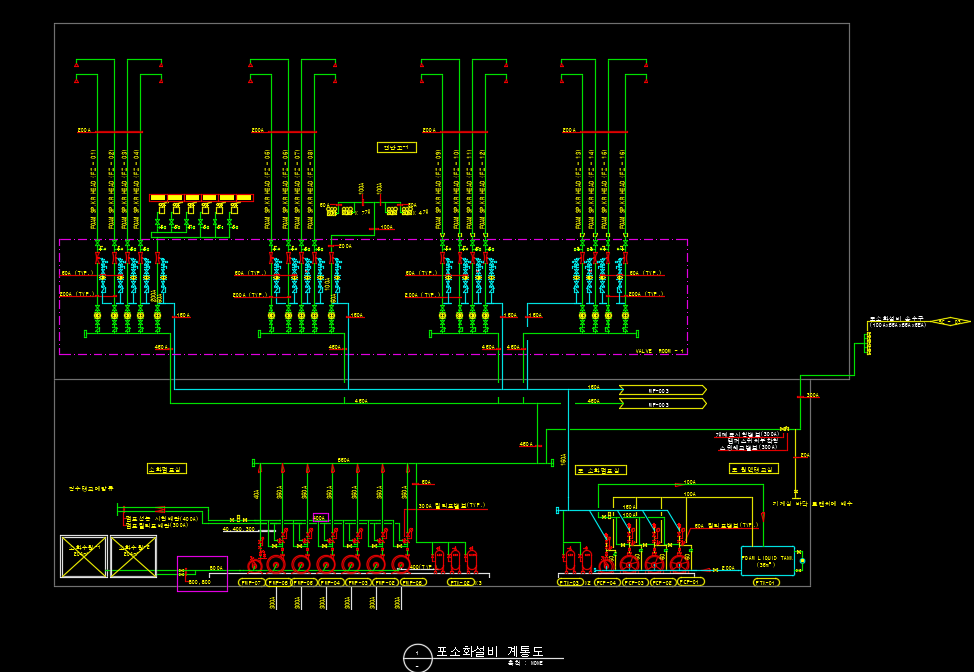974x672 pixels.
Task: Click the 기계실 바닥 트렌치에 배수 note
Action: tap(812, 504)
